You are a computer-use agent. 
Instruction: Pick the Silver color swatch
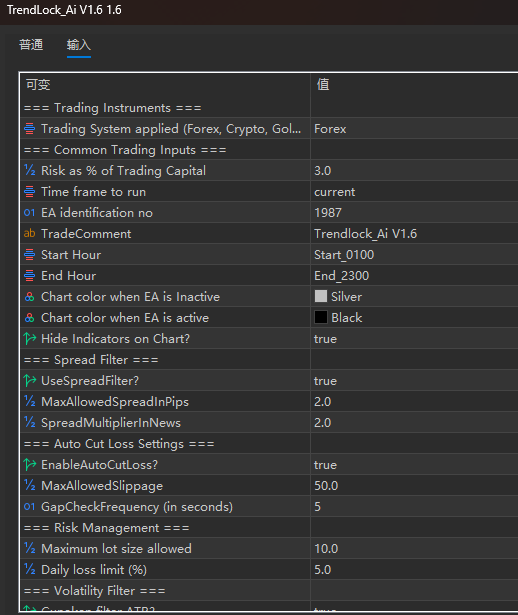point(321,296)
